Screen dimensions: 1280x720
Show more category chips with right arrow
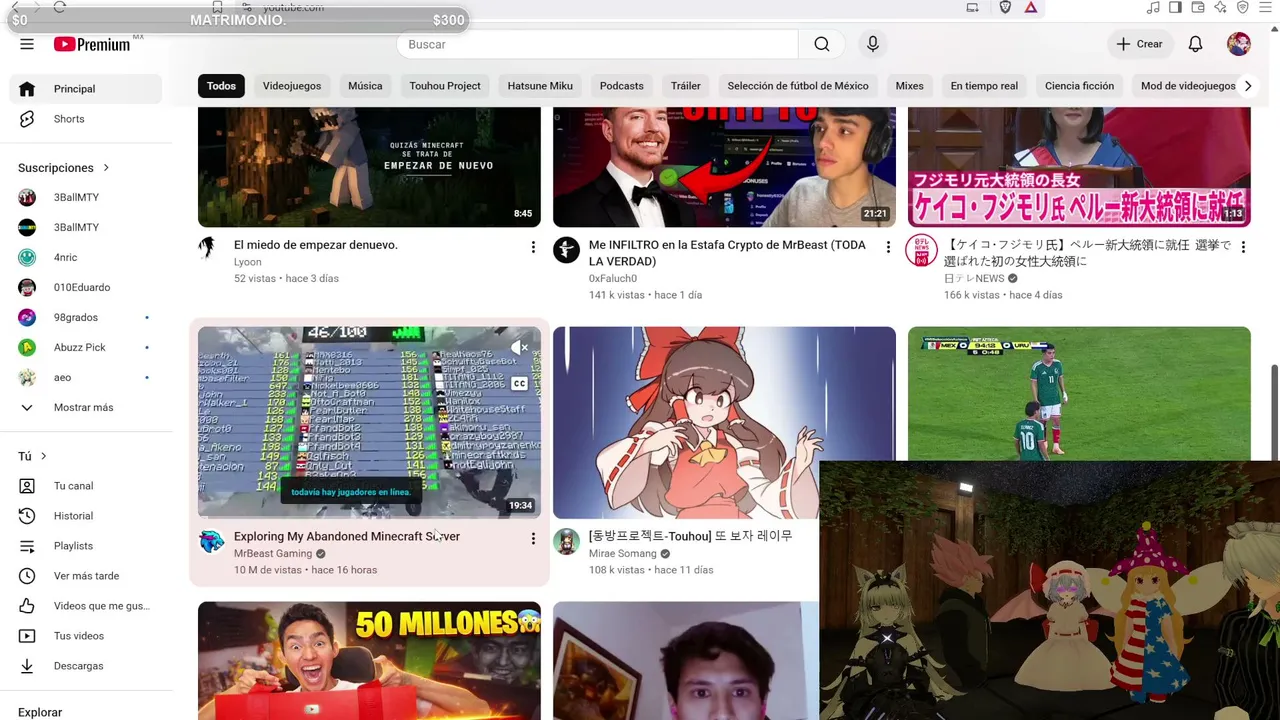1248,86
